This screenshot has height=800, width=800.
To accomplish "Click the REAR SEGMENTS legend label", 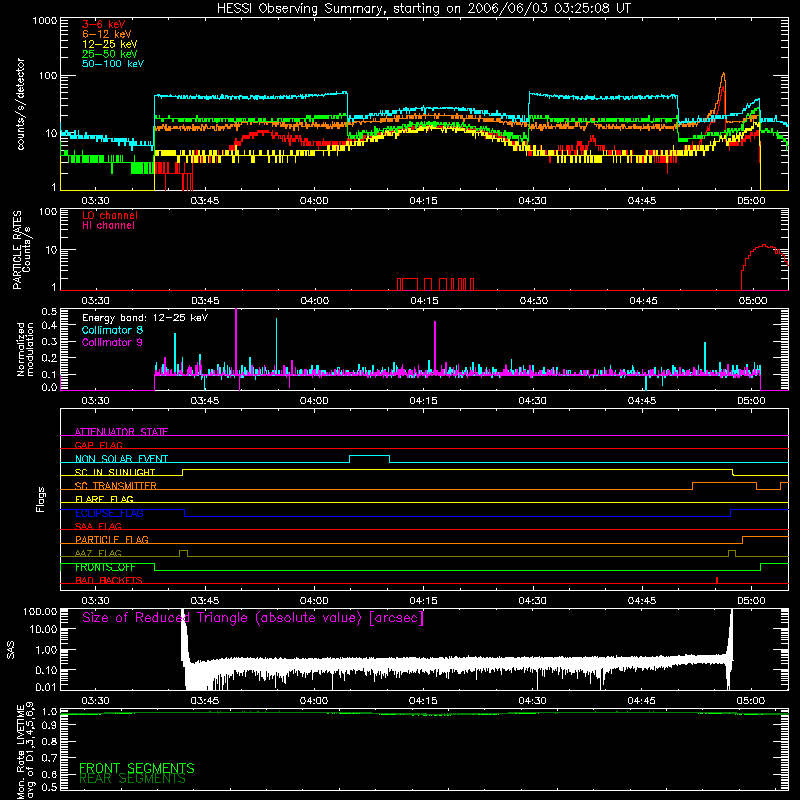I will click(x=132, y=779).
